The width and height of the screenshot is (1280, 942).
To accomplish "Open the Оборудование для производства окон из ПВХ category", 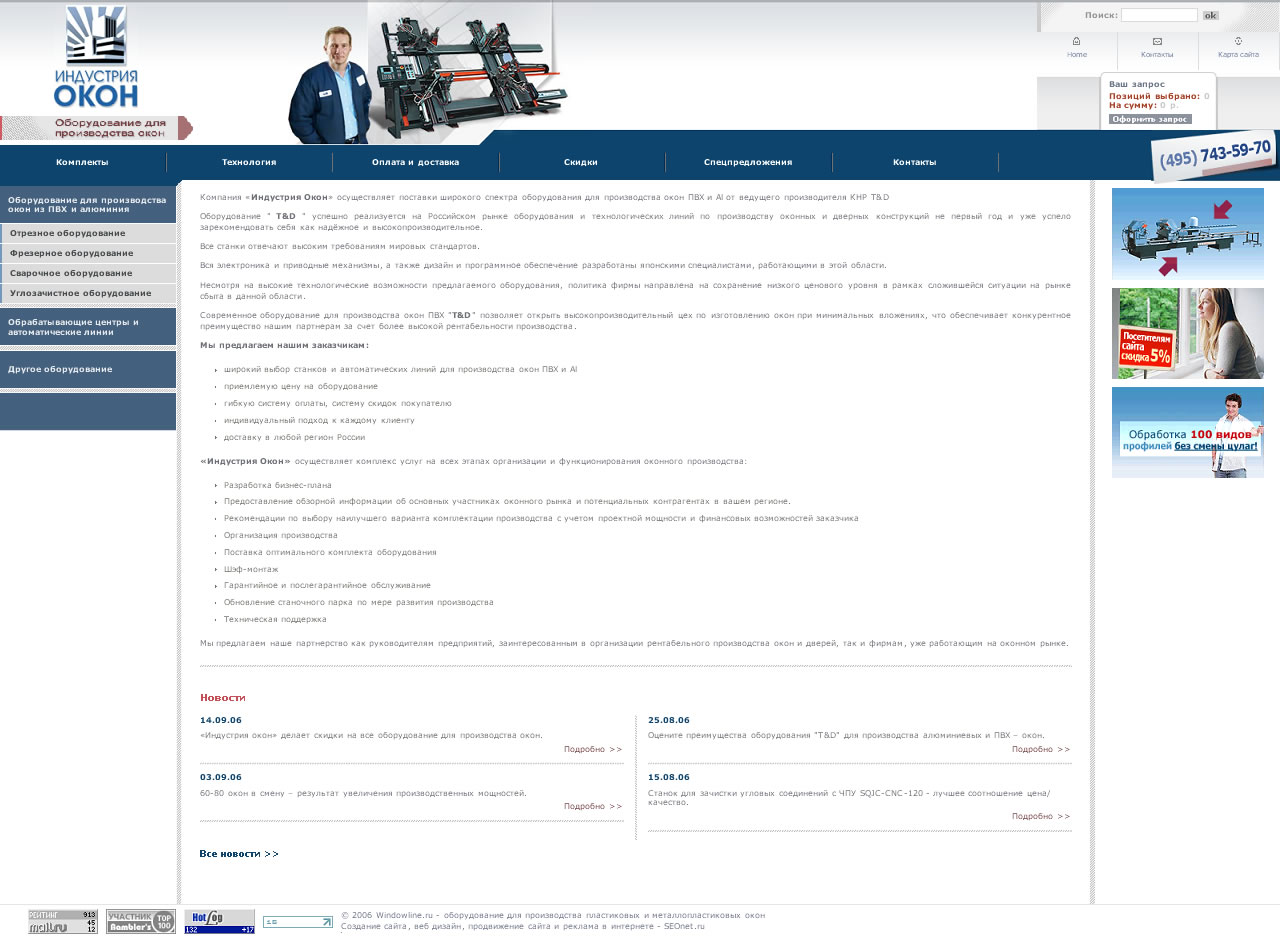I will (x=88, y=205).
